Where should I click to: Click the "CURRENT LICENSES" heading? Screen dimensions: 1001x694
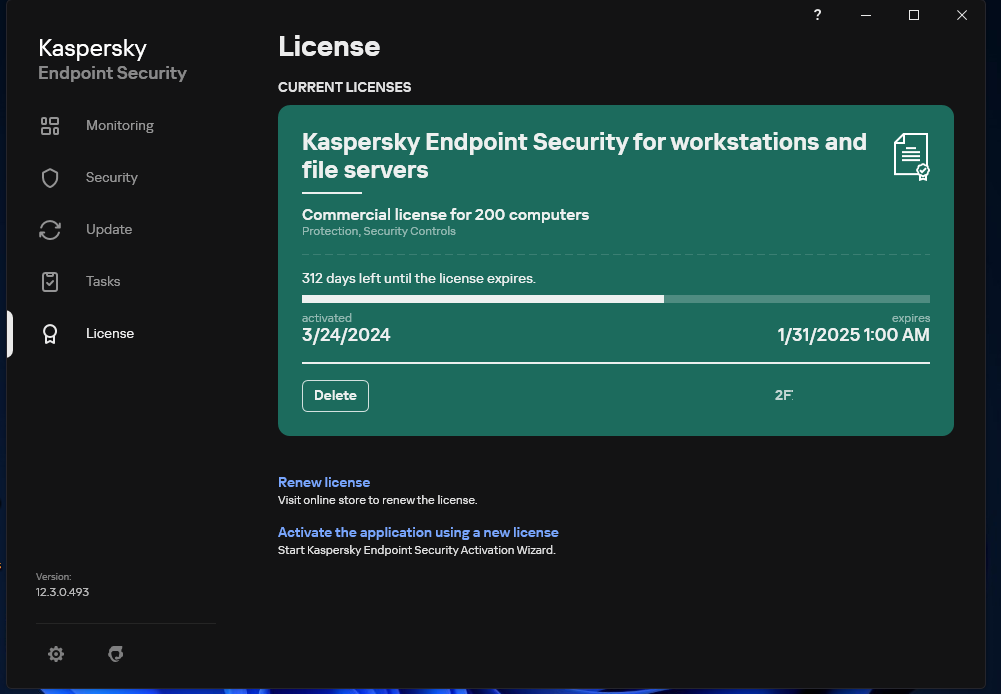[x=345, y=87]
